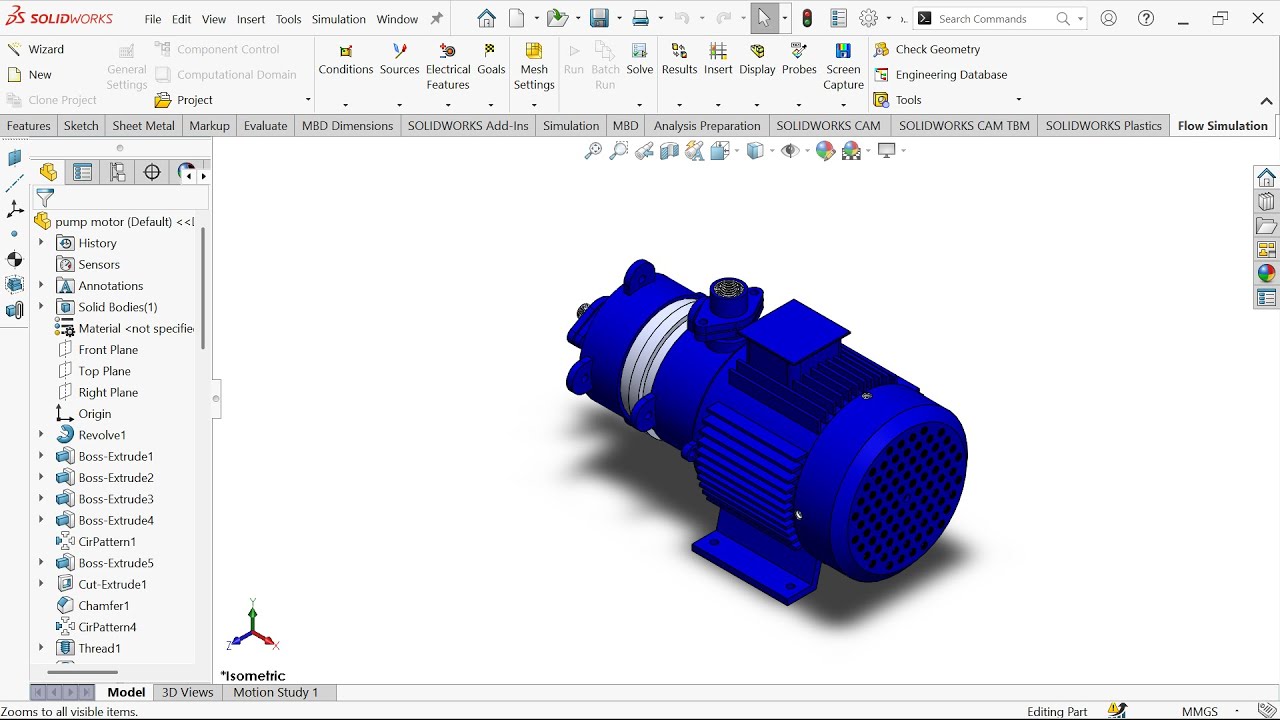Click the Solve button
Screen dimensions: 1280x720
[x=640, y=60]
